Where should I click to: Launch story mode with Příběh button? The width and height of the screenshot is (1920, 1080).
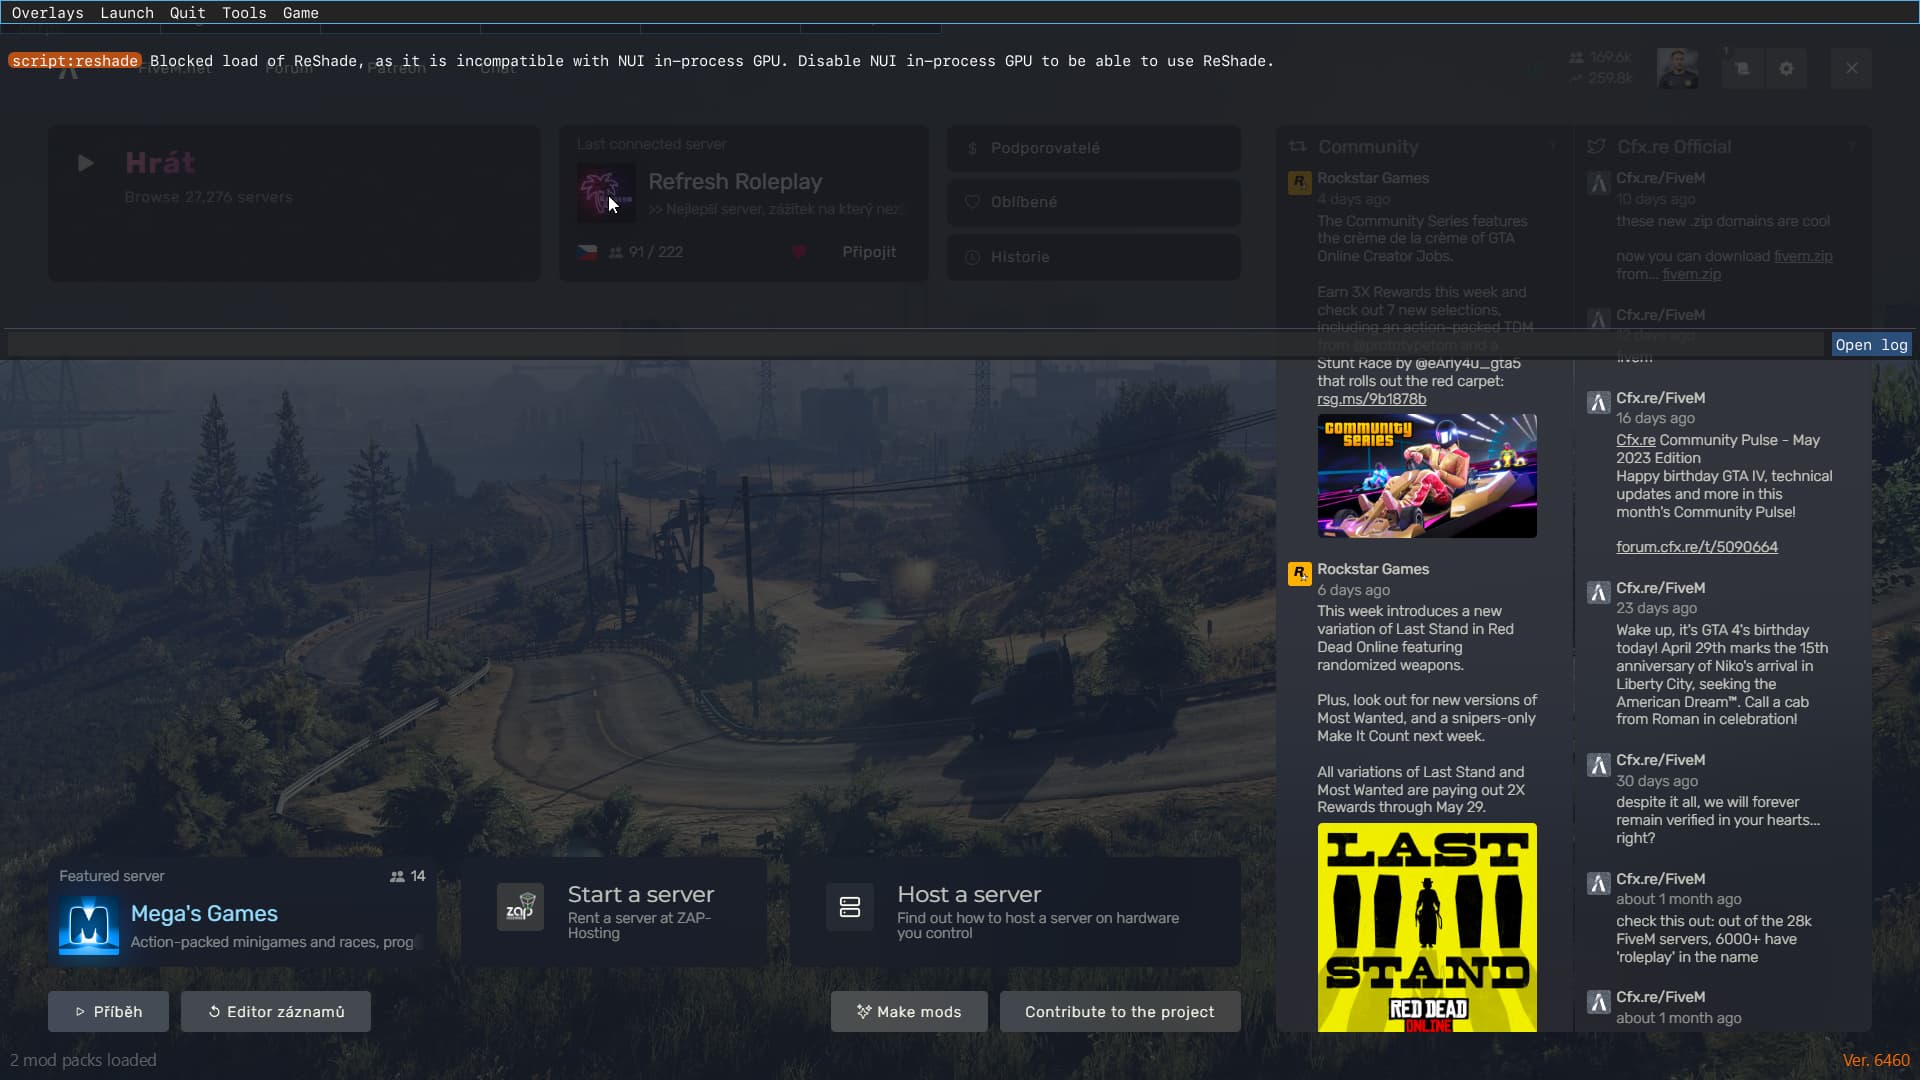tap(108, 1012)
